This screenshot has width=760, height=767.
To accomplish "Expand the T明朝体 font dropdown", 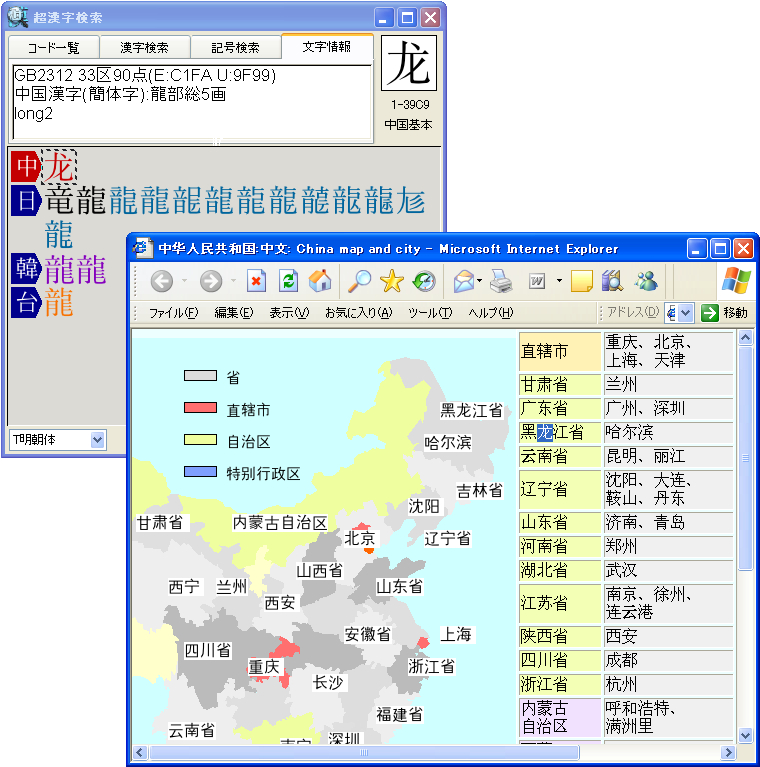I will pyautogui.click(x=97, y=439).
